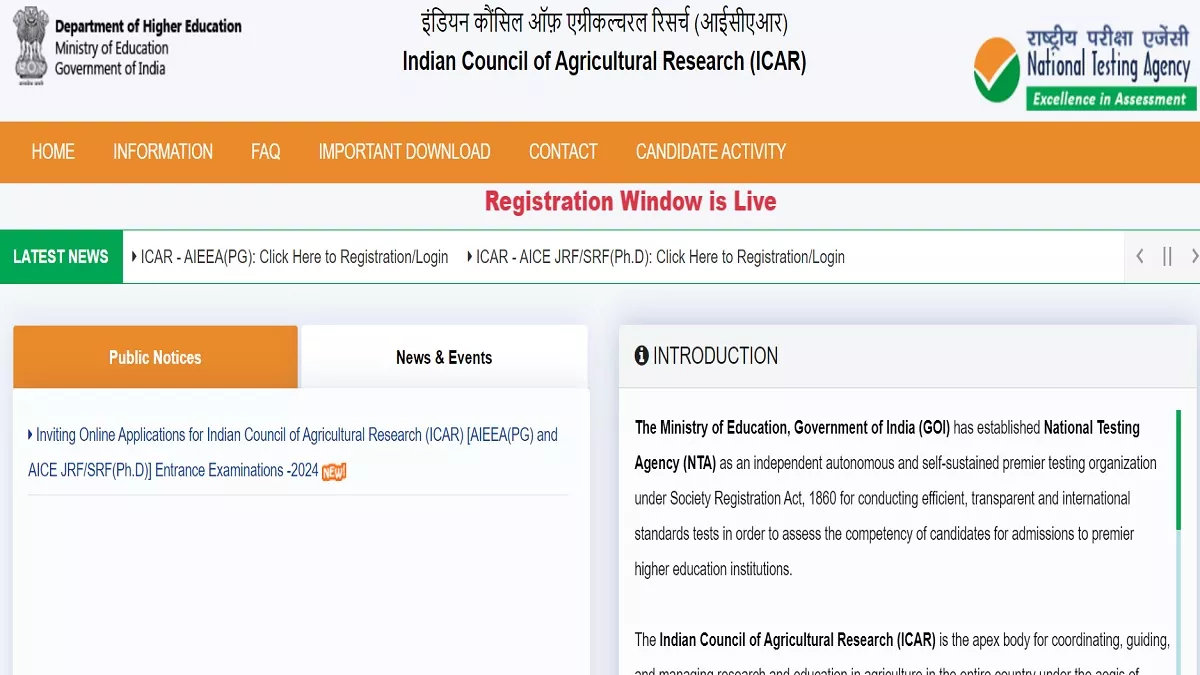The image size is (1200, 675).
Task: Pause the latest news ticker
Action: 1167,256
